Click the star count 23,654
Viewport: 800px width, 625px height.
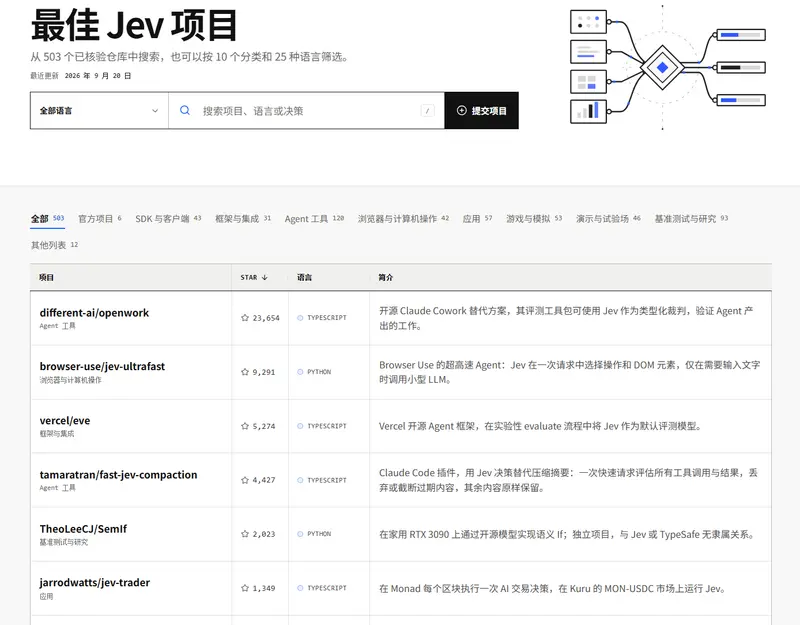(266, 318)
